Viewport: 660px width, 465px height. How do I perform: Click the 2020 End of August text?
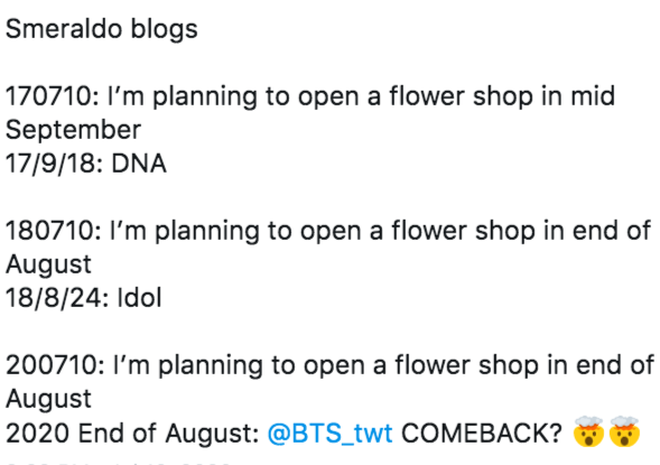pyautogui.click(x=132, y=433)
